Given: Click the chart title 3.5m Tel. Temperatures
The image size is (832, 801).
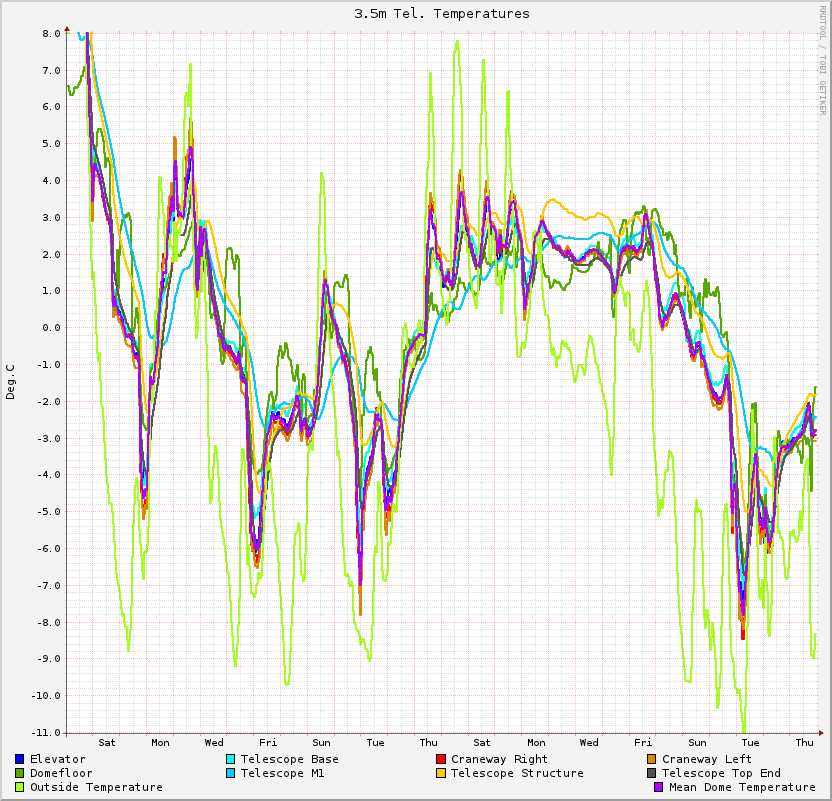Looking at the screenshot, I should pyautogui.click(x=442, y=14).
